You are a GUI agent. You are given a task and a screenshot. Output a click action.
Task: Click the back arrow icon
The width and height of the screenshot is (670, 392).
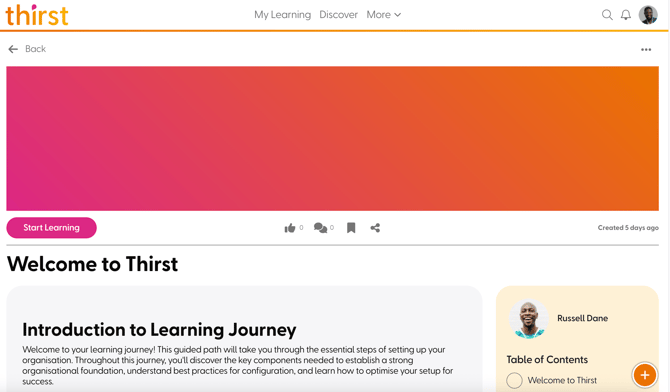pos(13,49)
